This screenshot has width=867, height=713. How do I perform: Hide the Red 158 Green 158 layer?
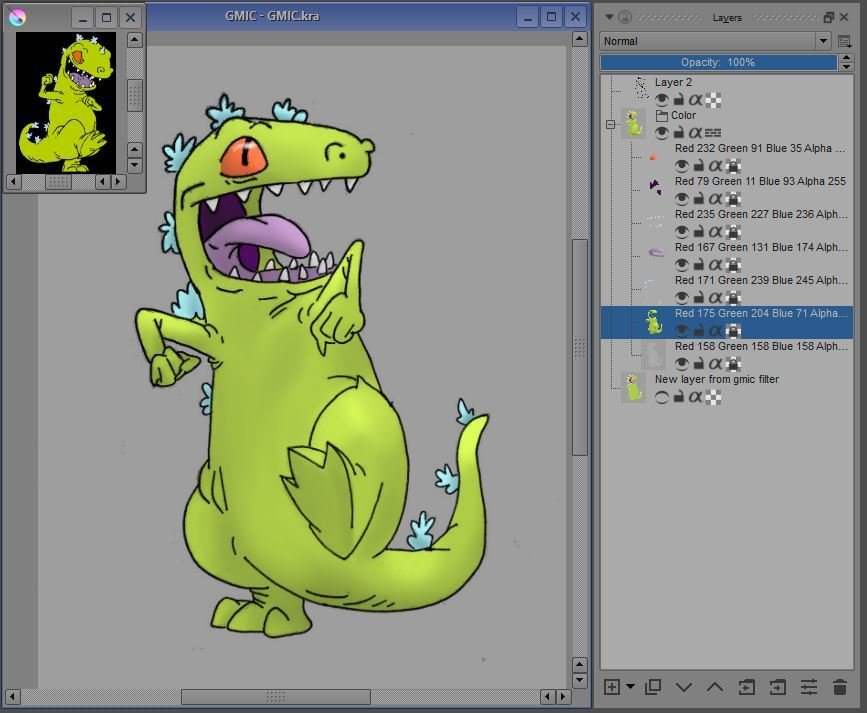[x=682, y=363]
